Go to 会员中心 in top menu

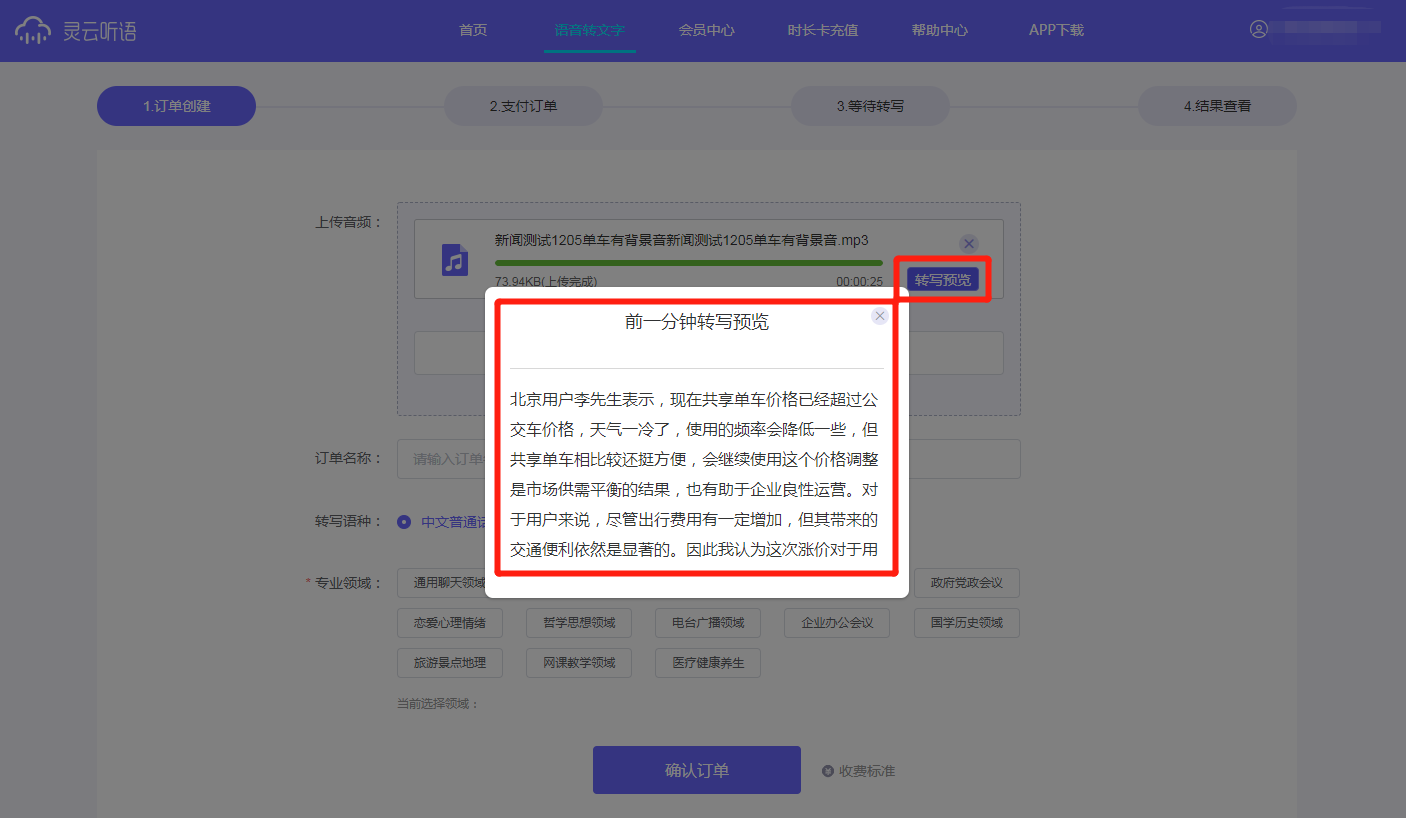(706, 30)
